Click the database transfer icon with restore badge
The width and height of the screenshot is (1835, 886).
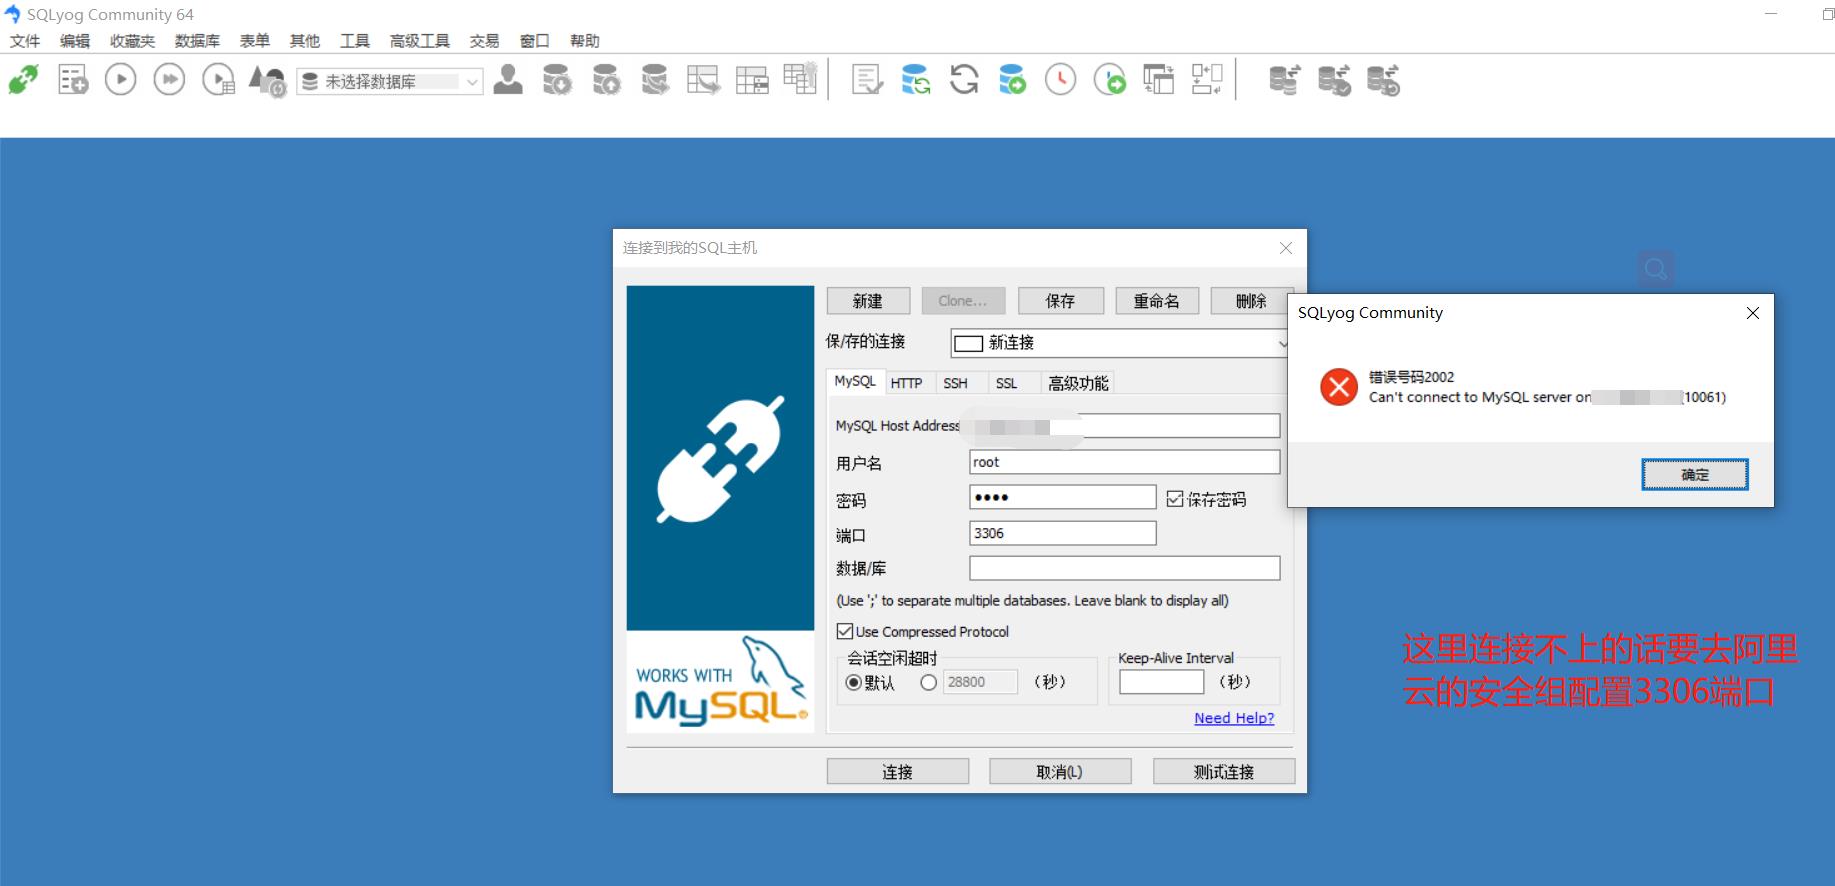click(x=1383, y=80)
